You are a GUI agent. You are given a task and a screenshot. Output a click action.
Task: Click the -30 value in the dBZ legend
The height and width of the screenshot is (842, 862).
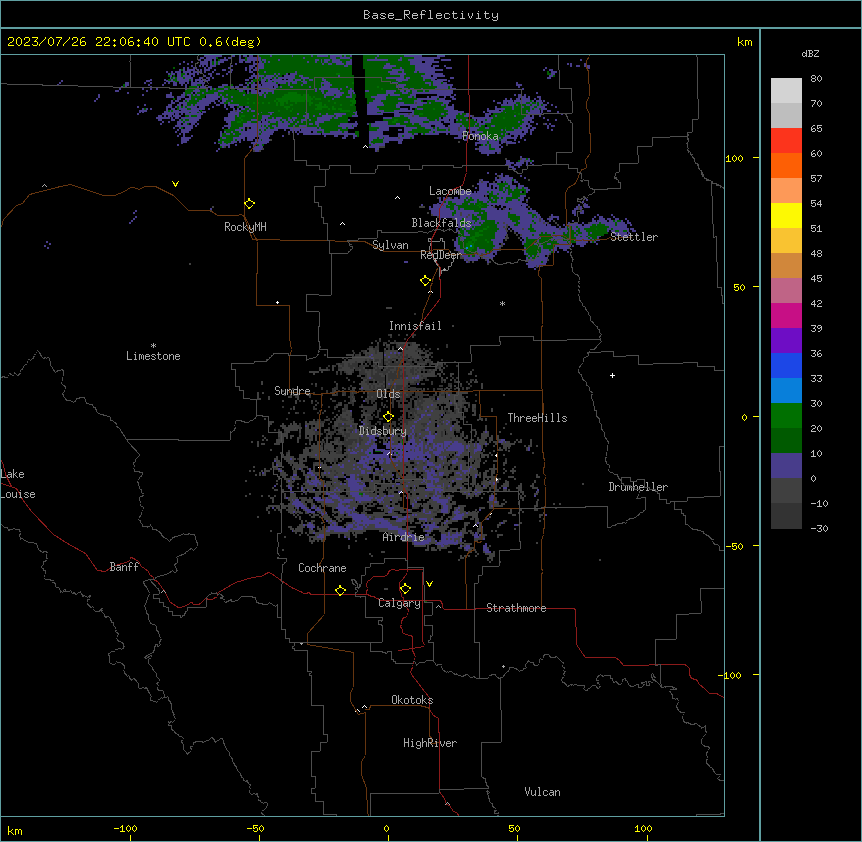click(819, 528)
